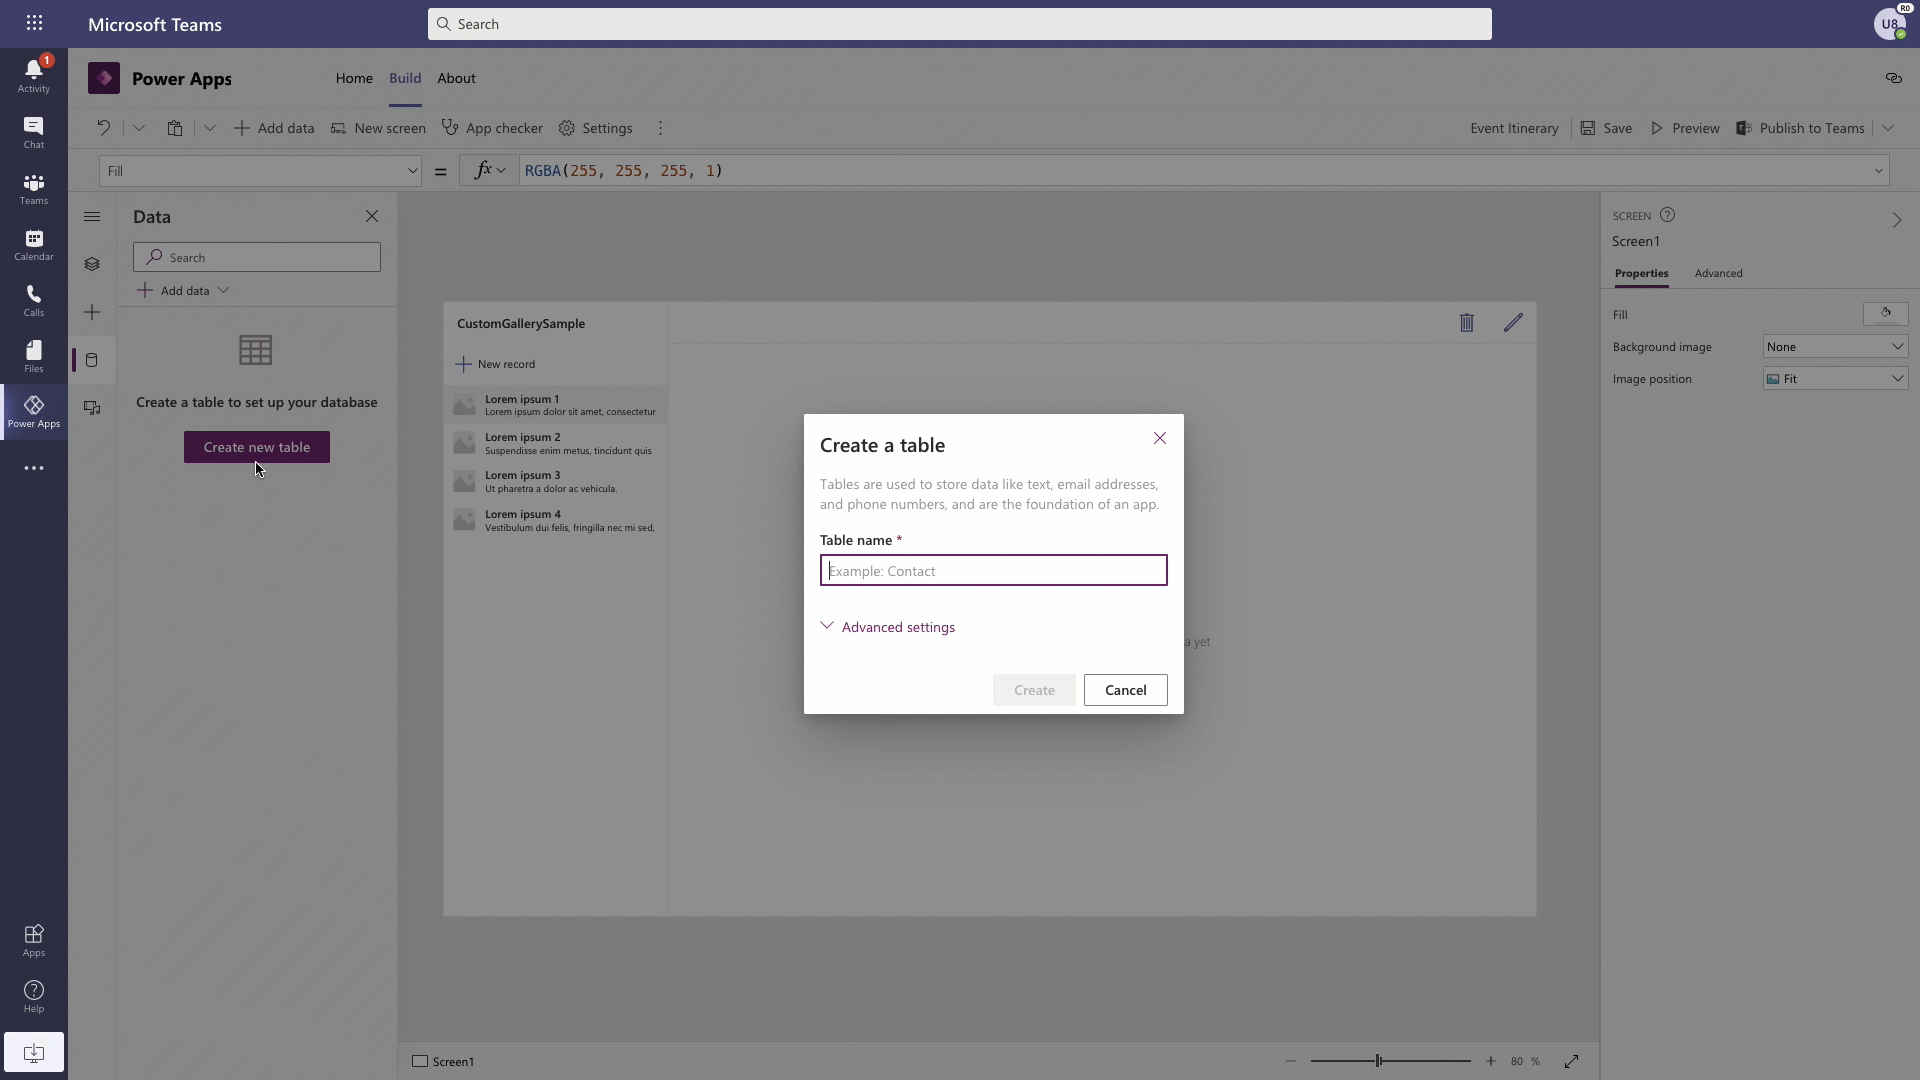The width and height of the screenshot is (1920, 1080).
Task: Click the Fill color swatch picker
Action: click(x=1885, y=314)
